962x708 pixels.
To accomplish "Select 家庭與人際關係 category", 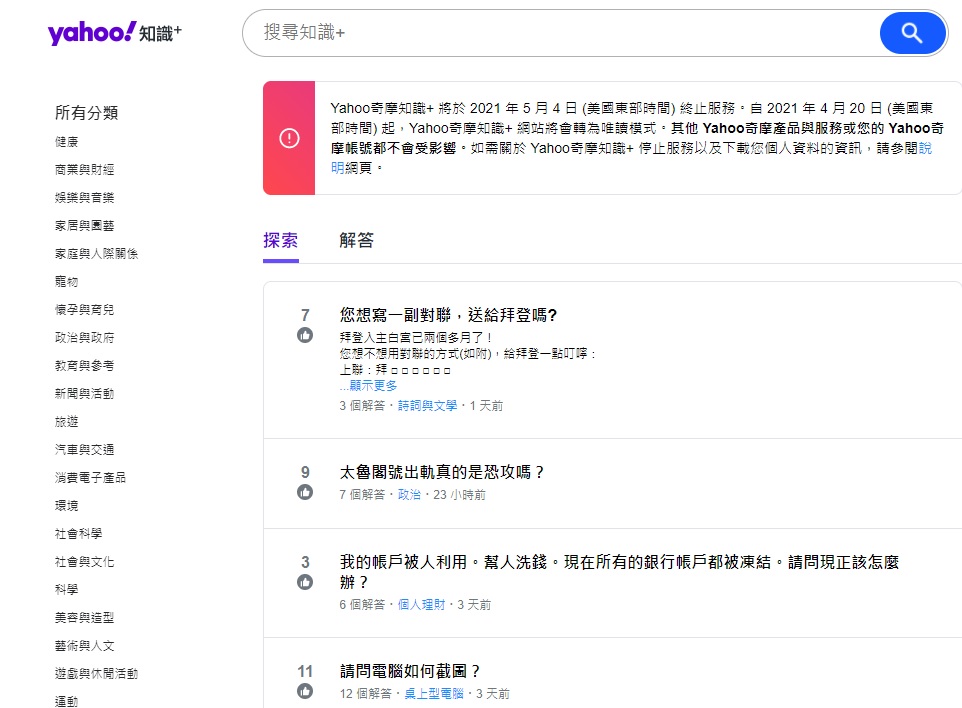I will pos(96,253).
